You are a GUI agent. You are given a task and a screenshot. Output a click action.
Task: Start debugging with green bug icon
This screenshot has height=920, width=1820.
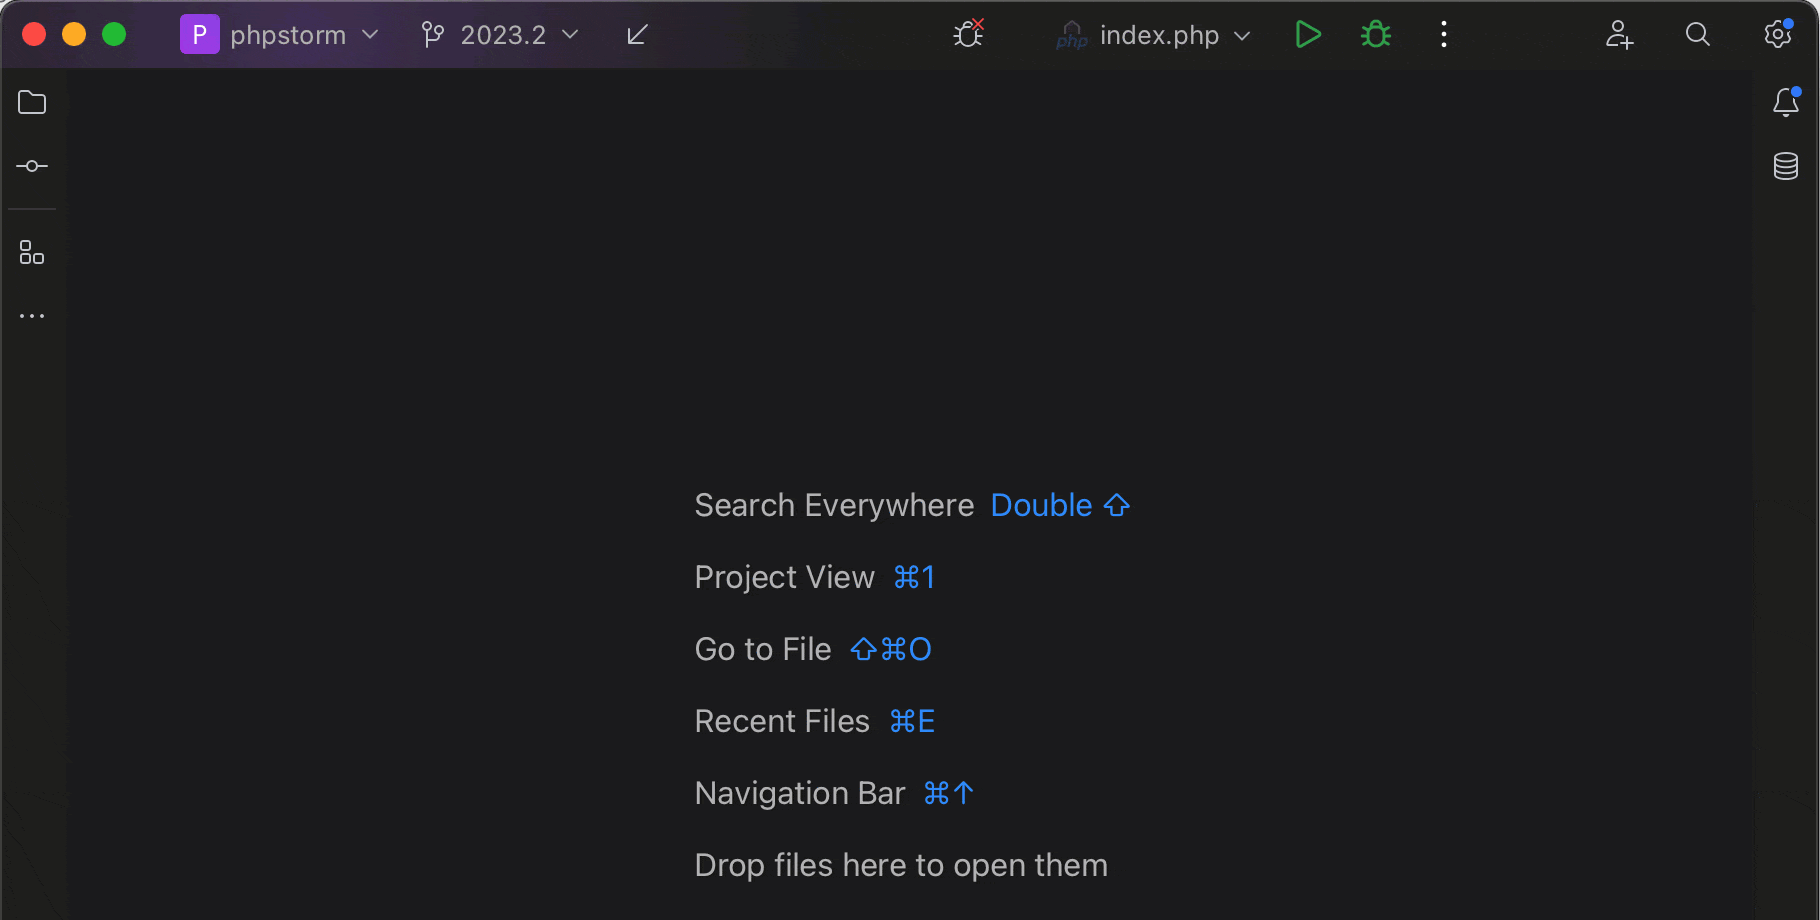click(x=1376, y=35)
